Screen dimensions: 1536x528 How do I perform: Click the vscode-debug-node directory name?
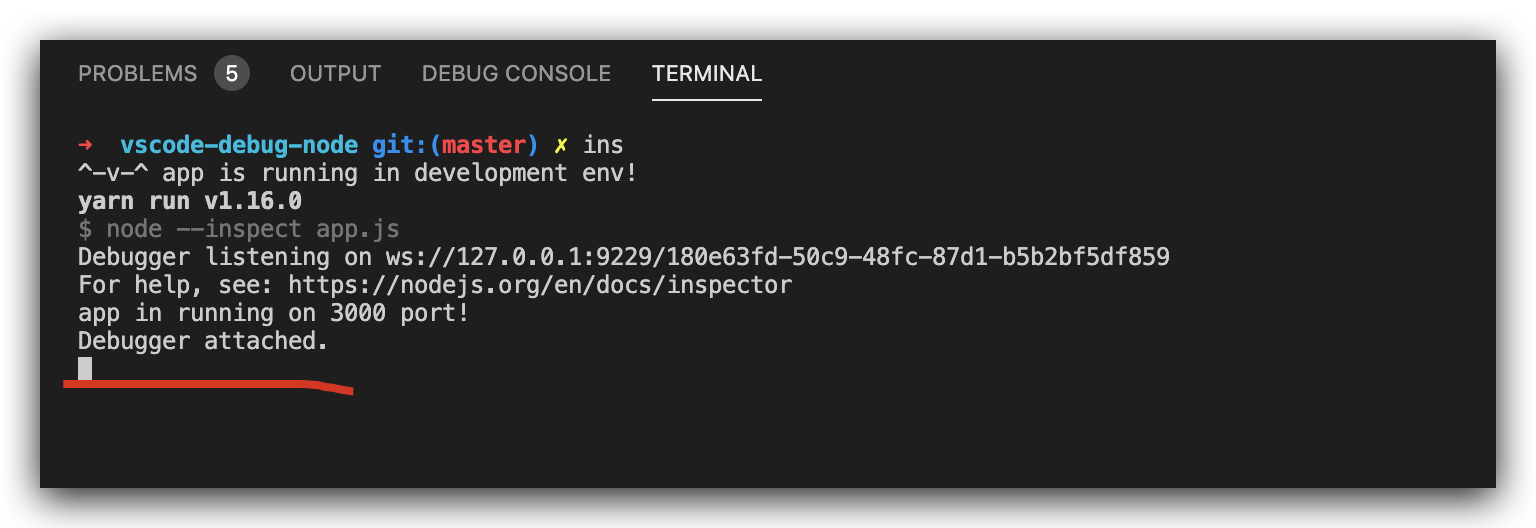239,145
